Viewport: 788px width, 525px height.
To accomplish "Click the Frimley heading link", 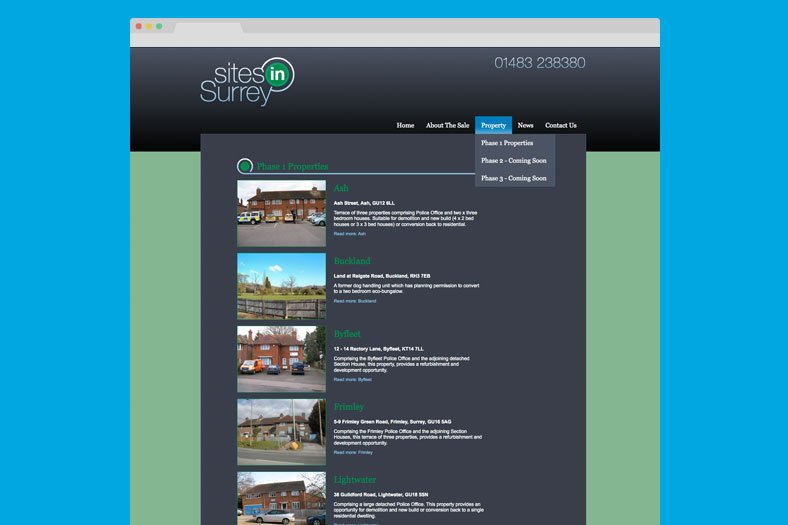I will (x=349, y=407).
